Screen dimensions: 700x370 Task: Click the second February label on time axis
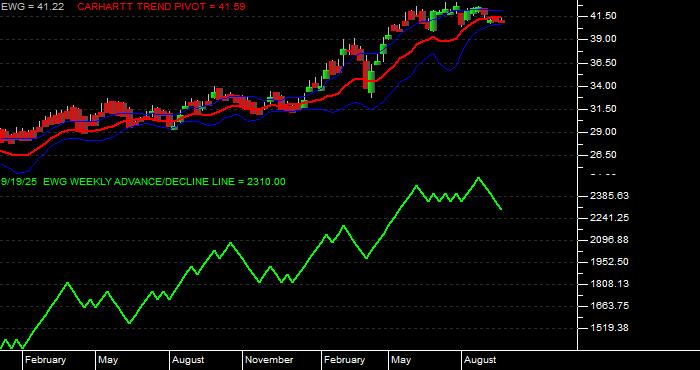pos(345,360)
